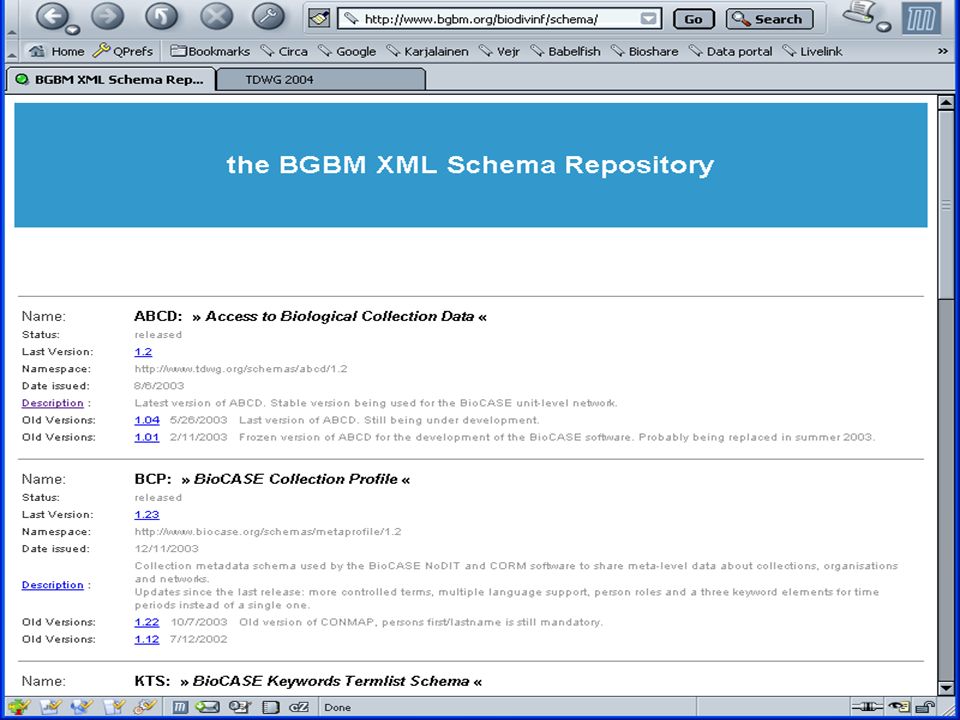
Task: Open Navigator via M icon in status bar
Action: pyautogui.click(x=180, y=707)
